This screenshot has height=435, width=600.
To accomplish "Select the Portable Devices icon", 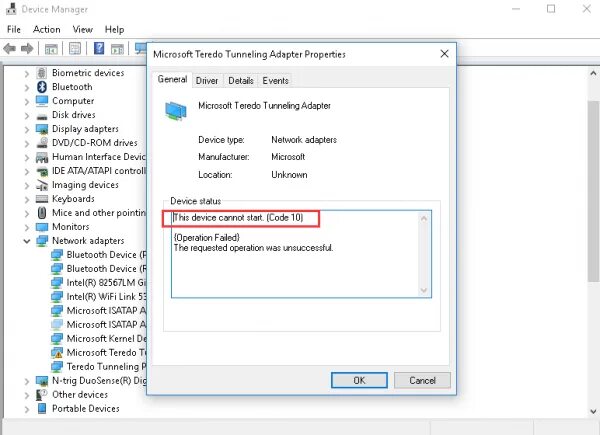I will [42, 409].
